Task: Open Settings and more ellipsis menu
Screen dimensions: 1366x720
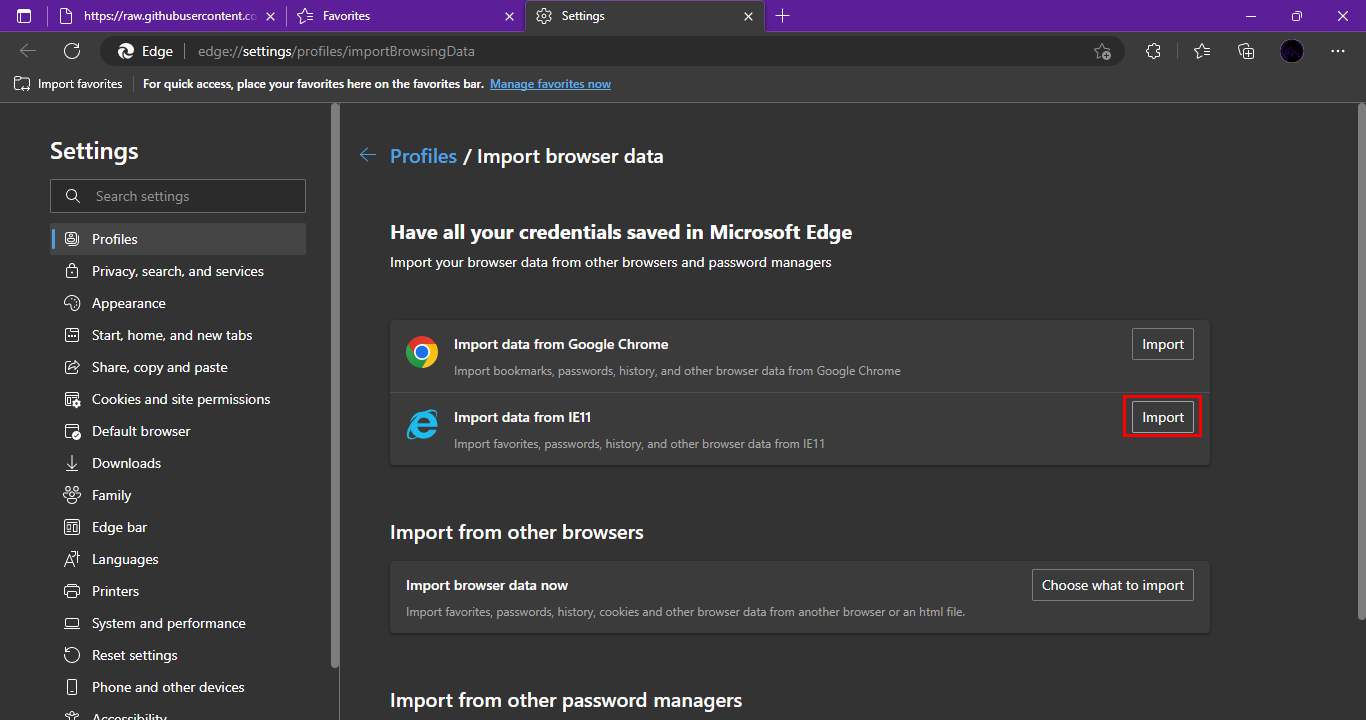Action: point(1338,51)
